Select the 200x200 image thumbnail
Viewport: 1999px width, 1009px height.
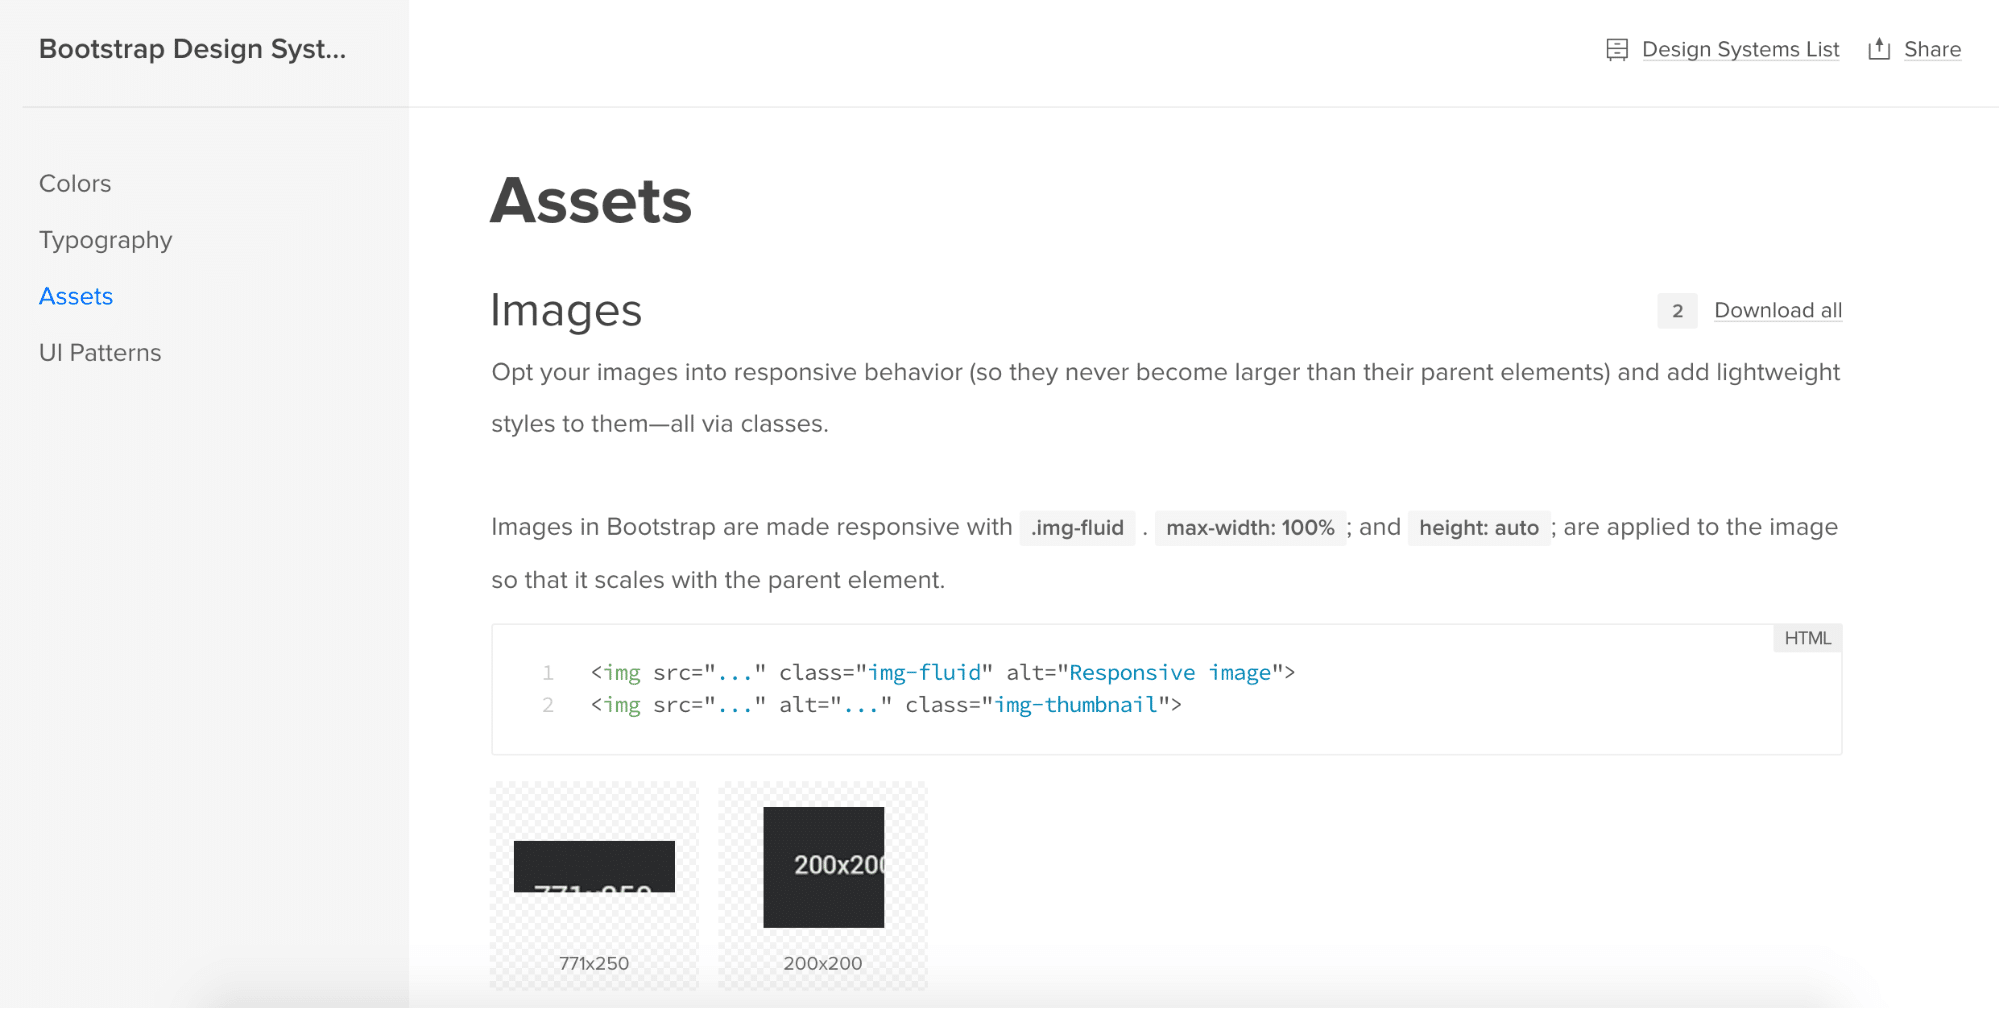pos(823,886)
